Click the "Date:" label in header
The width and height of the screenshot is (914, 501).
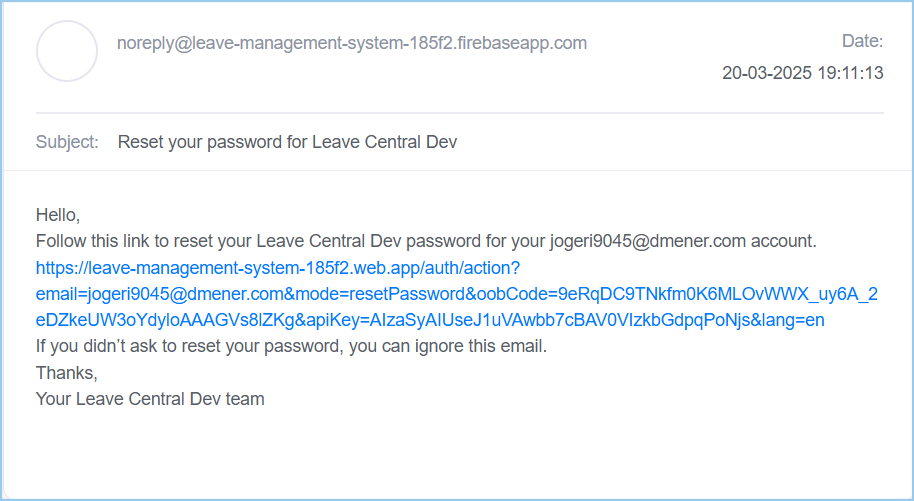[x=862, y=41]
